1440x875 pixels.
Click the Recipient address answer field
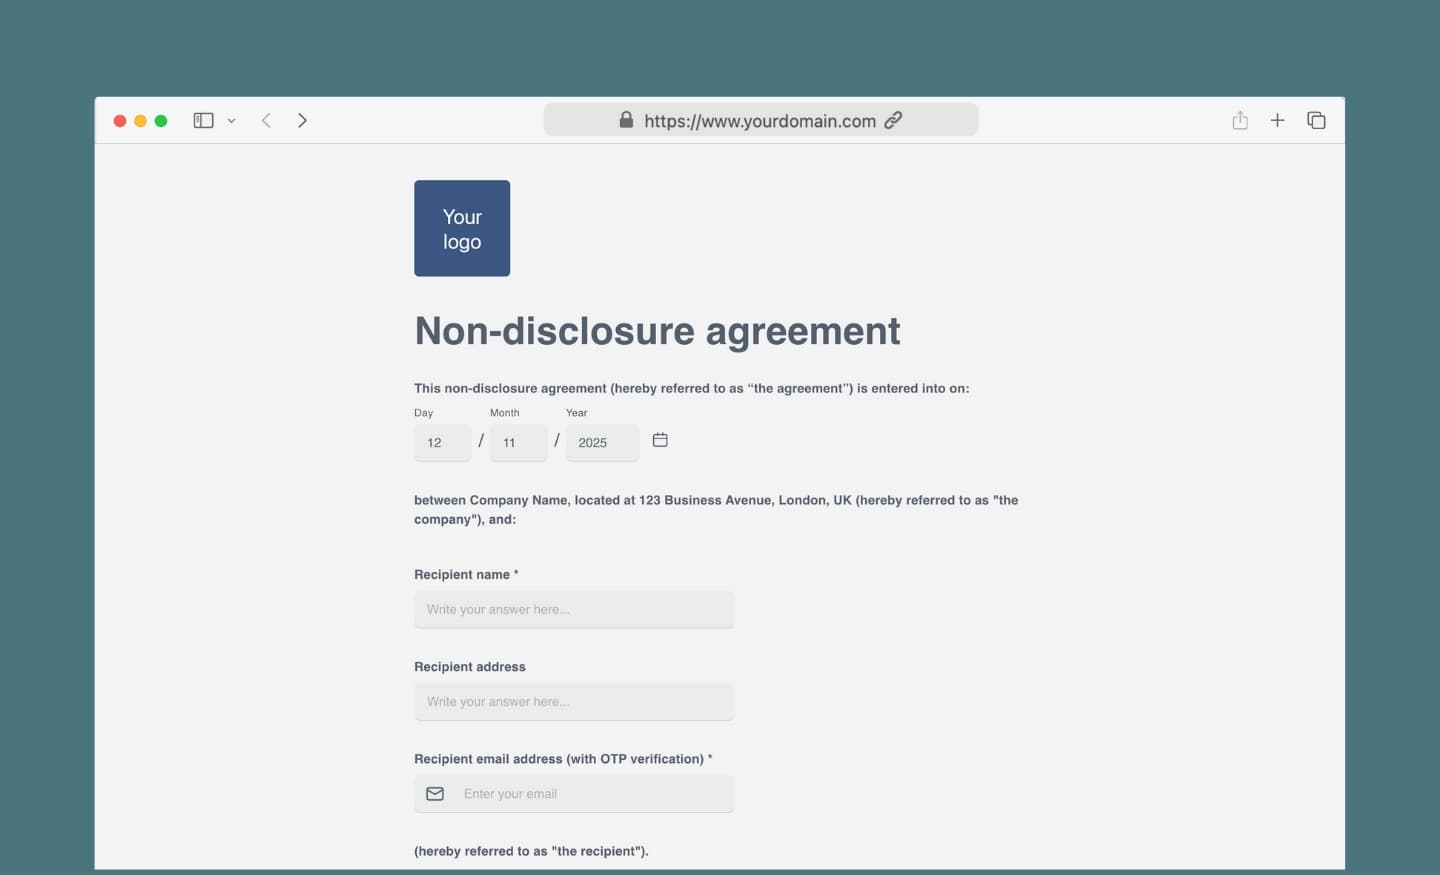tap(574, 701)
